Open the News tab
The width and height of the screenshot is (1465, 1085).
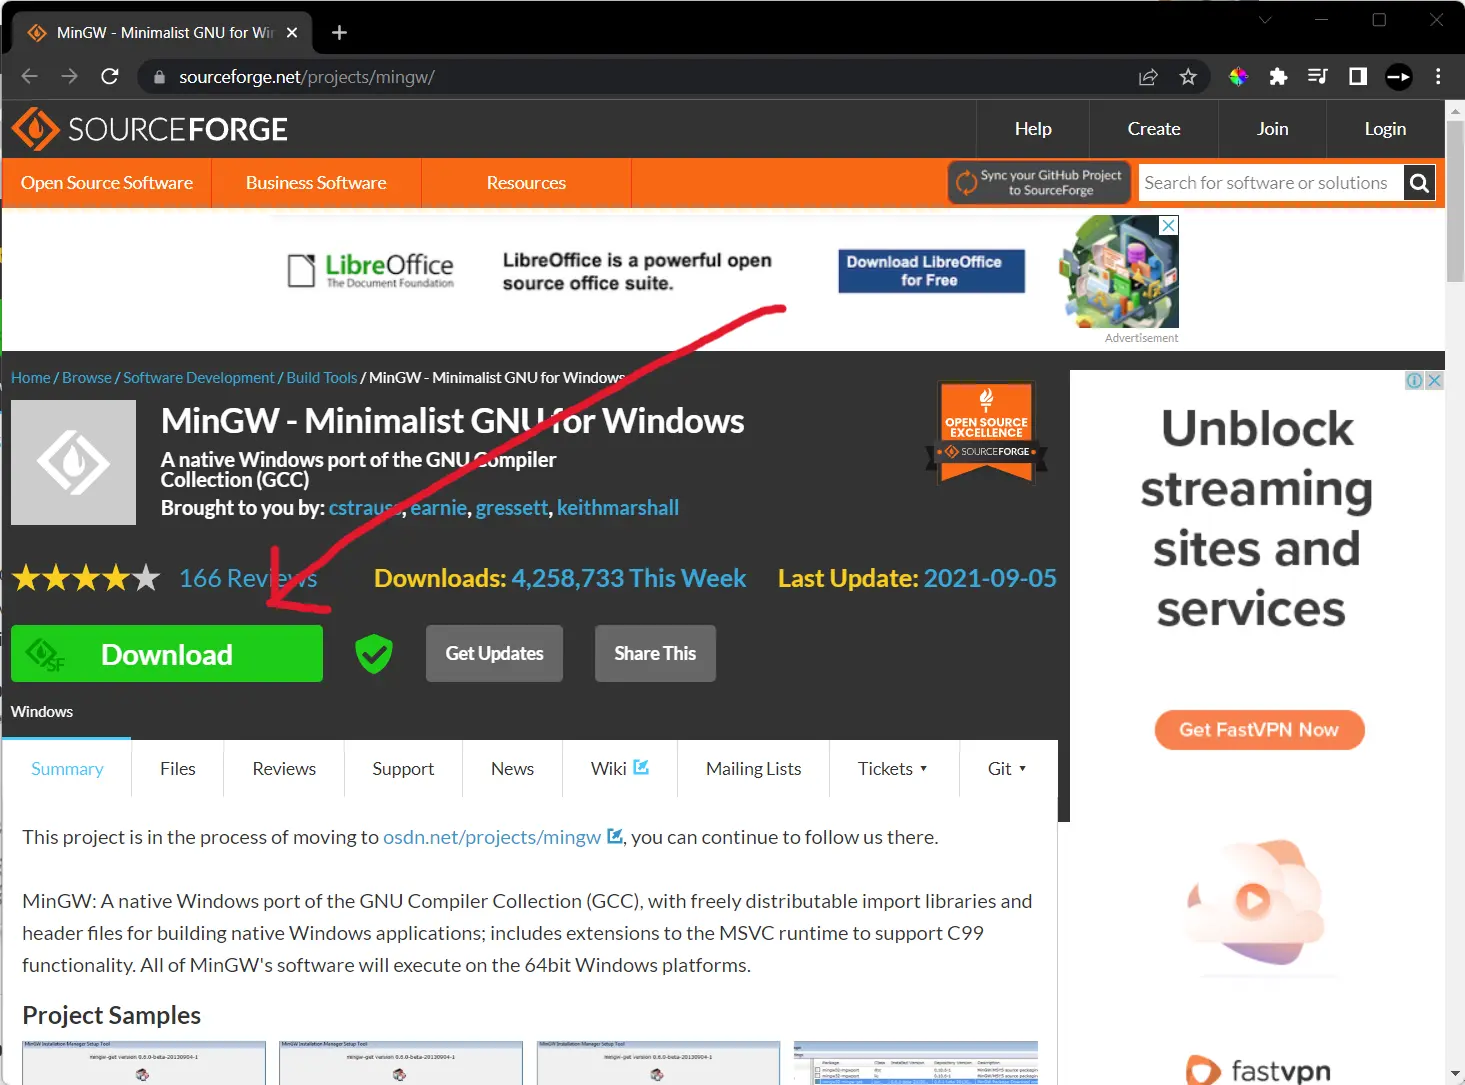(512, 768)
